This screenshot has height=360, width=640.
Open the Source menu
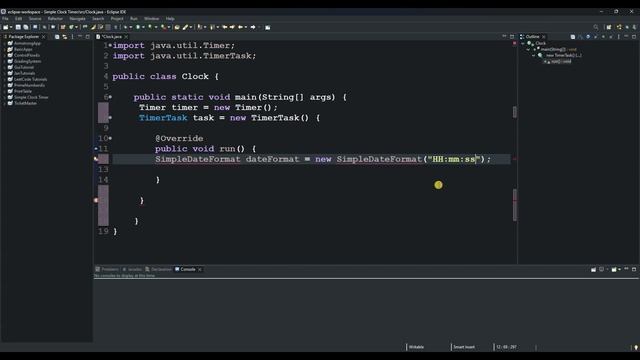click(x=35, y=19)
